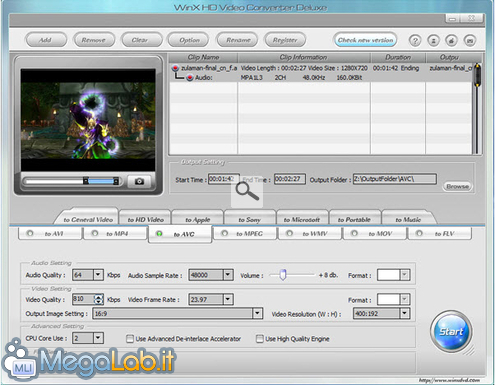Screen dimensions: 495x385
Task: Click video preview thumbnail
Action: (88, 120)
